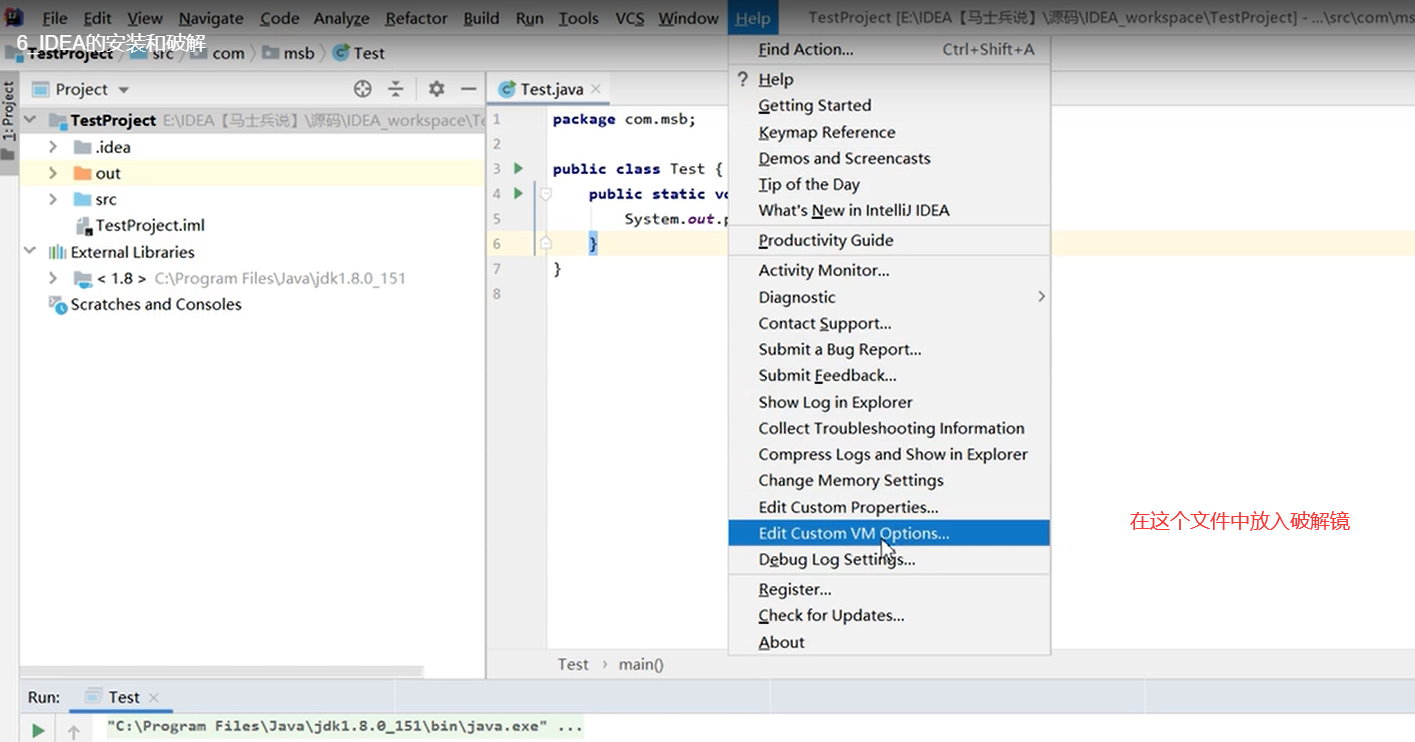Screen dimensions: 1415x742
Task: Open the Window menu
Action: point(688,18)
